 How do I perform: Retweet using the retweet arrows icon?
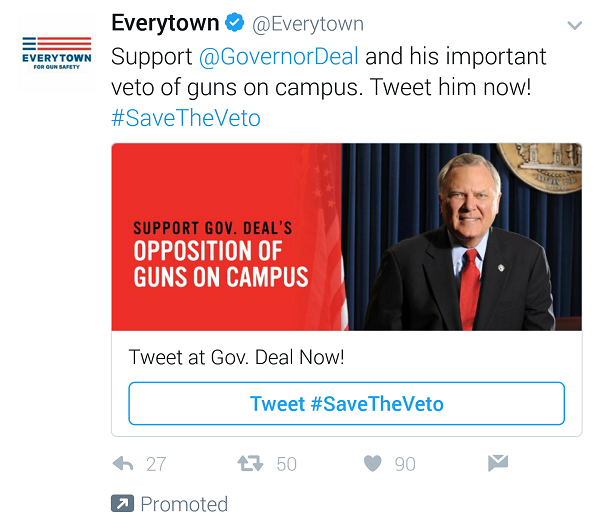pos(249,464)
